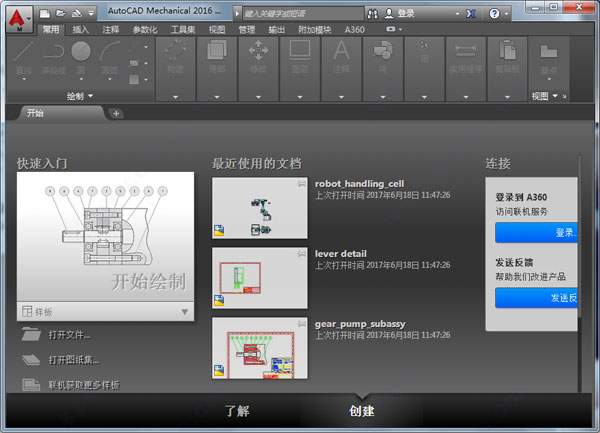Select the 视图 ribbon tab

tap(217, 29)
